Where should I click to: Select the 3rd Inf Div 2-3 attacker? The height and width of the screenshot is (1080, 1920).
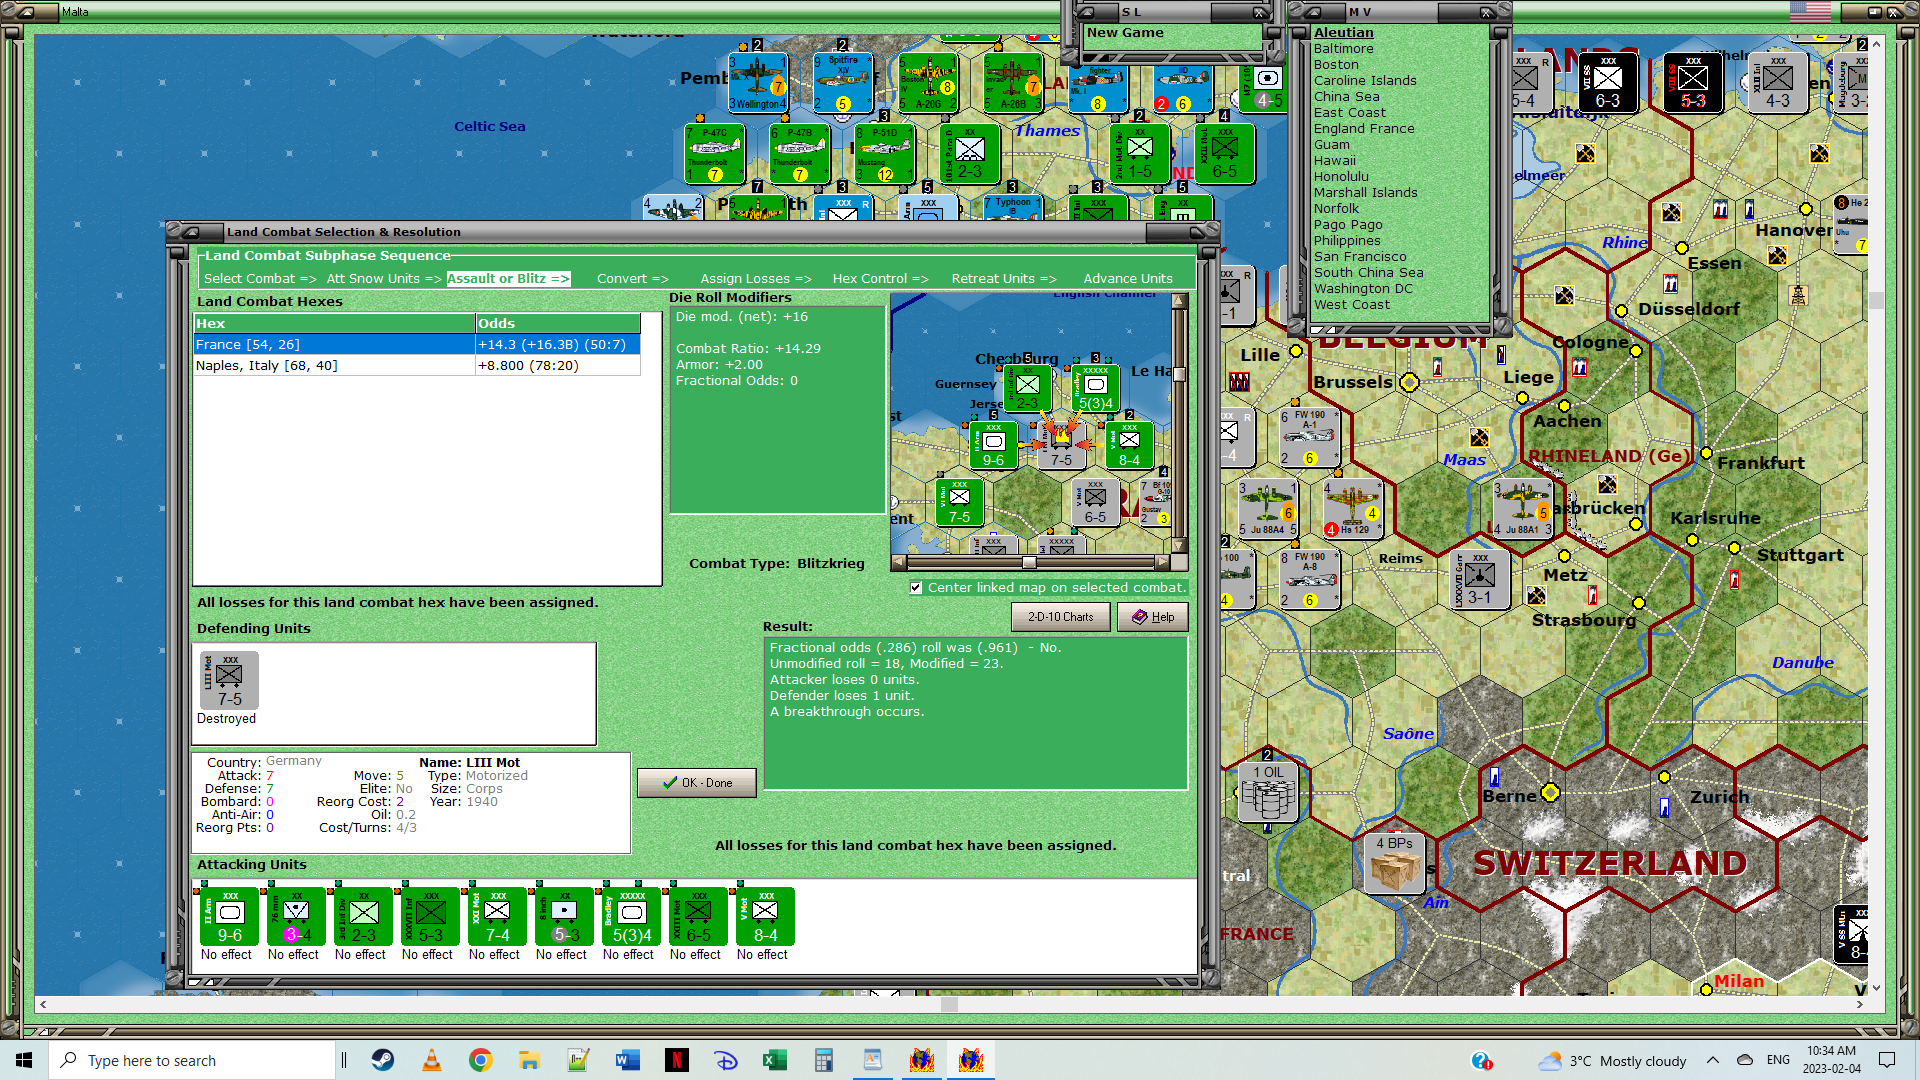[x=364, y=916]
